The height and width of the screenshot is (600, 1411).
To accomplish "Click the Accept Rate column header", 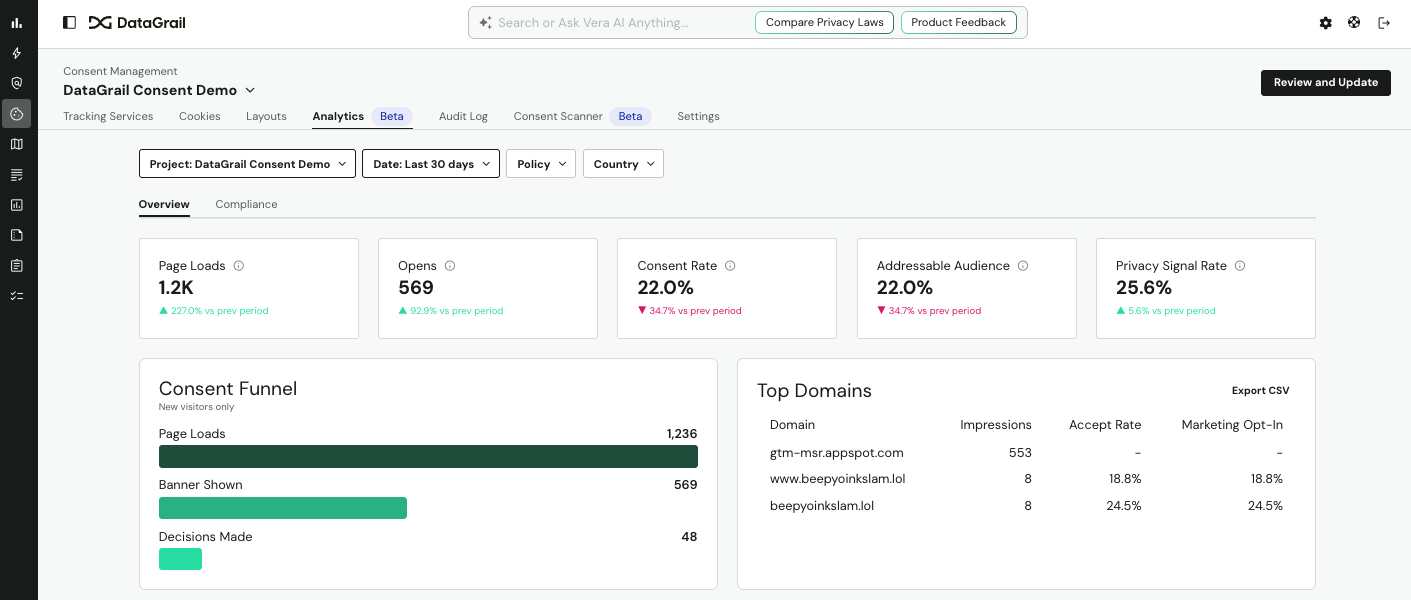I will click(x=1105, y=425).
